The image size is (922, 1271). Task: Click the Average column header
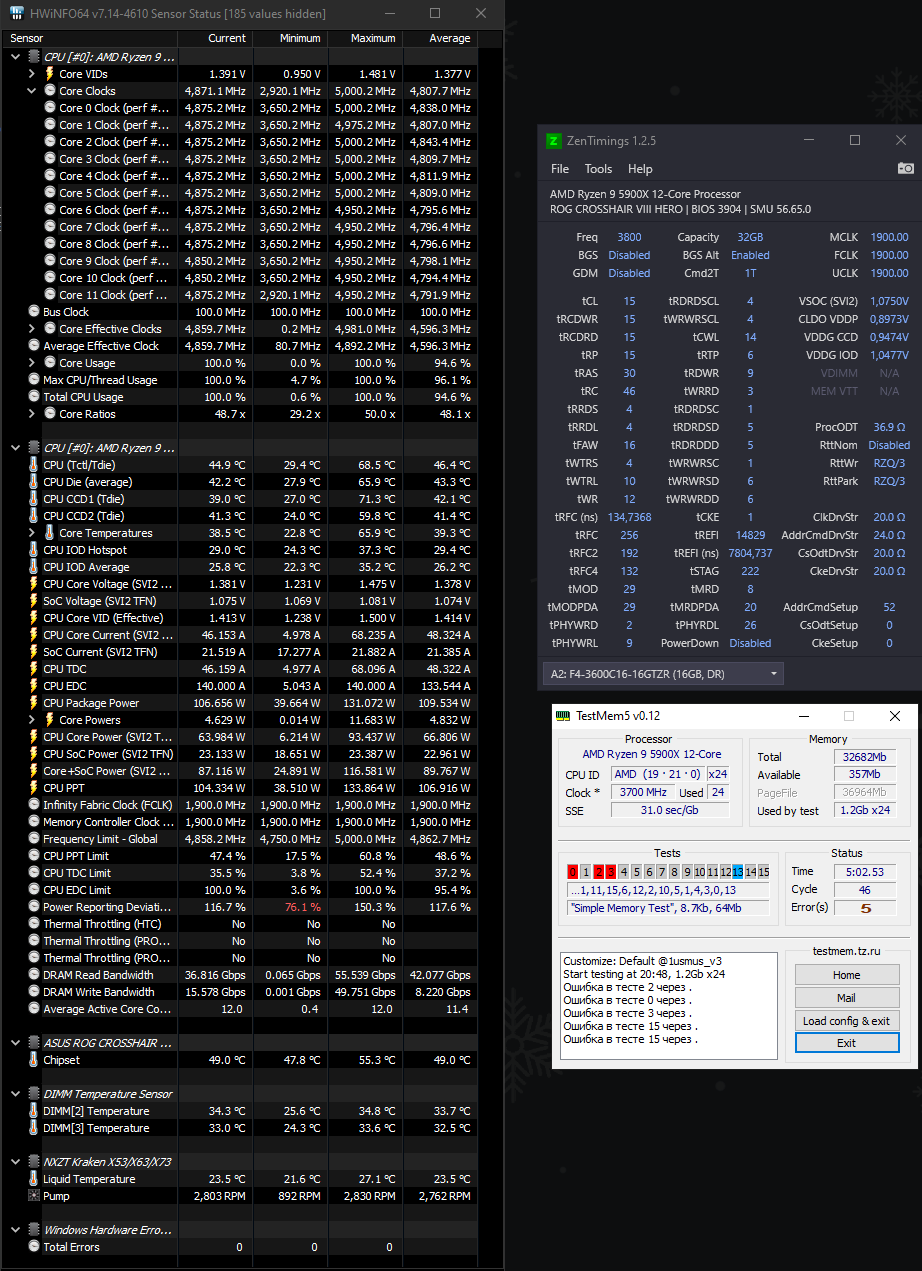click(440, 38)
